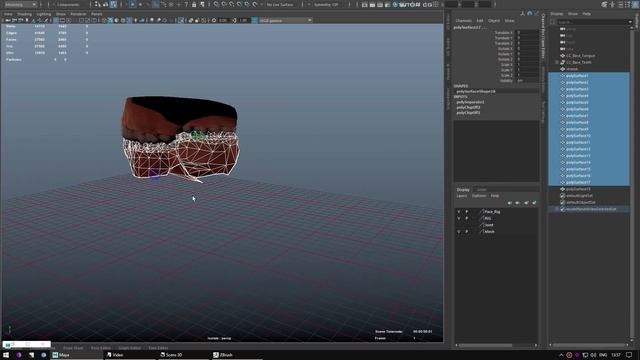Toggle the isolate select icon

point(180,20)
